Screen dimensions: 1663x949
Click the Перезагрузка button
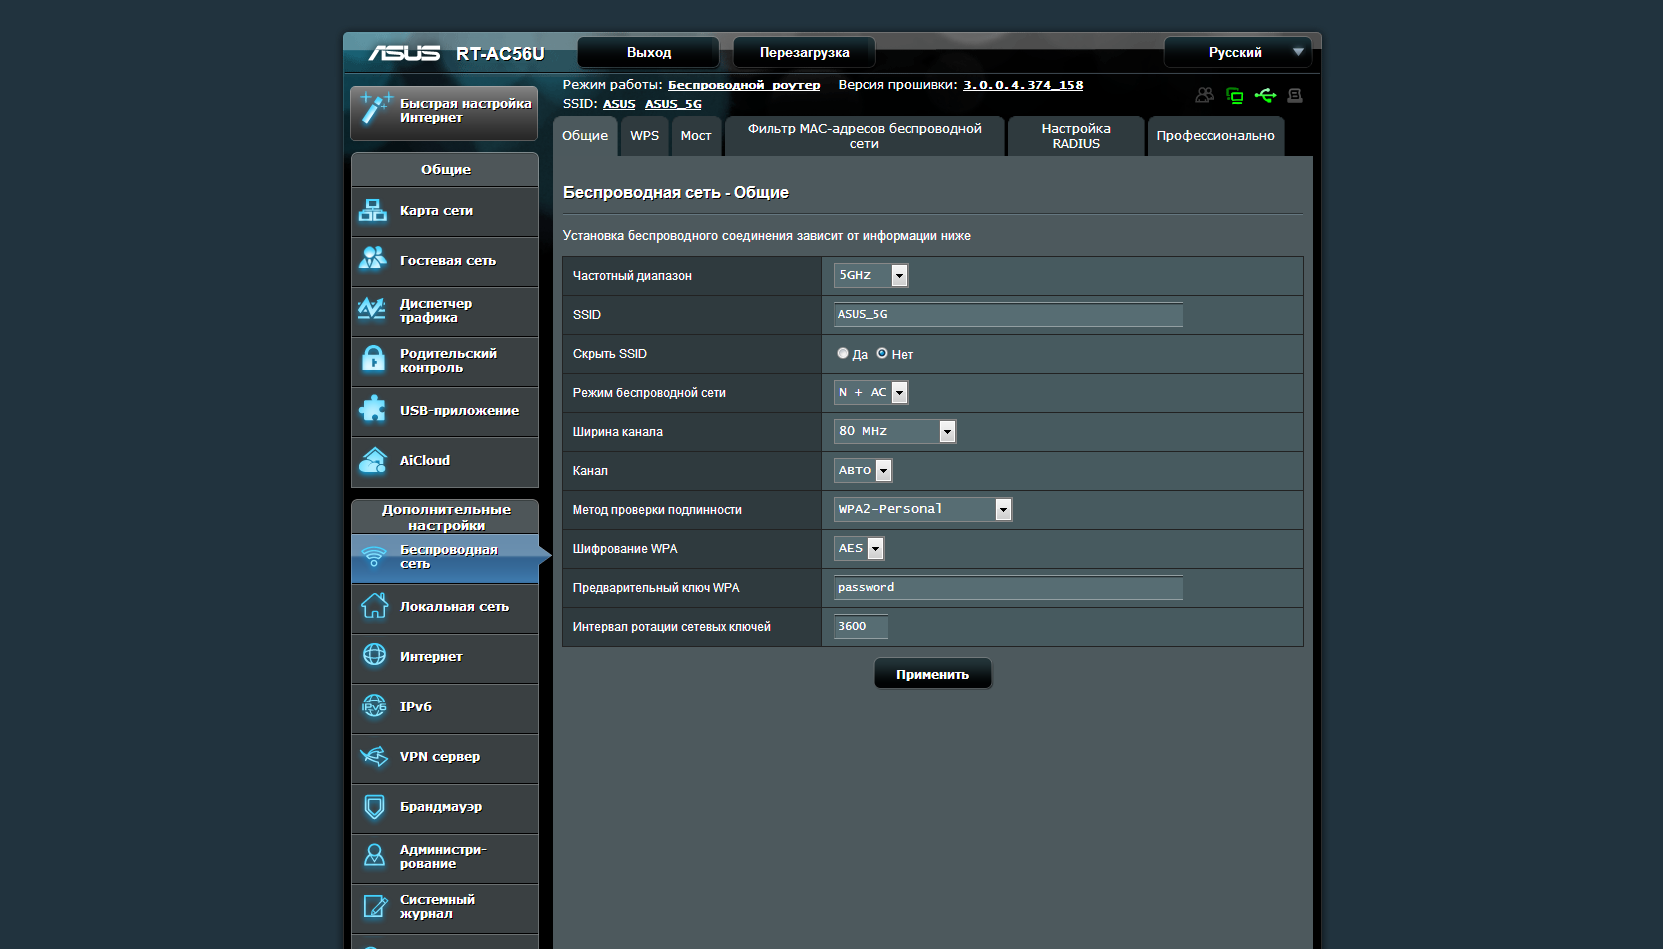point(805,52)
